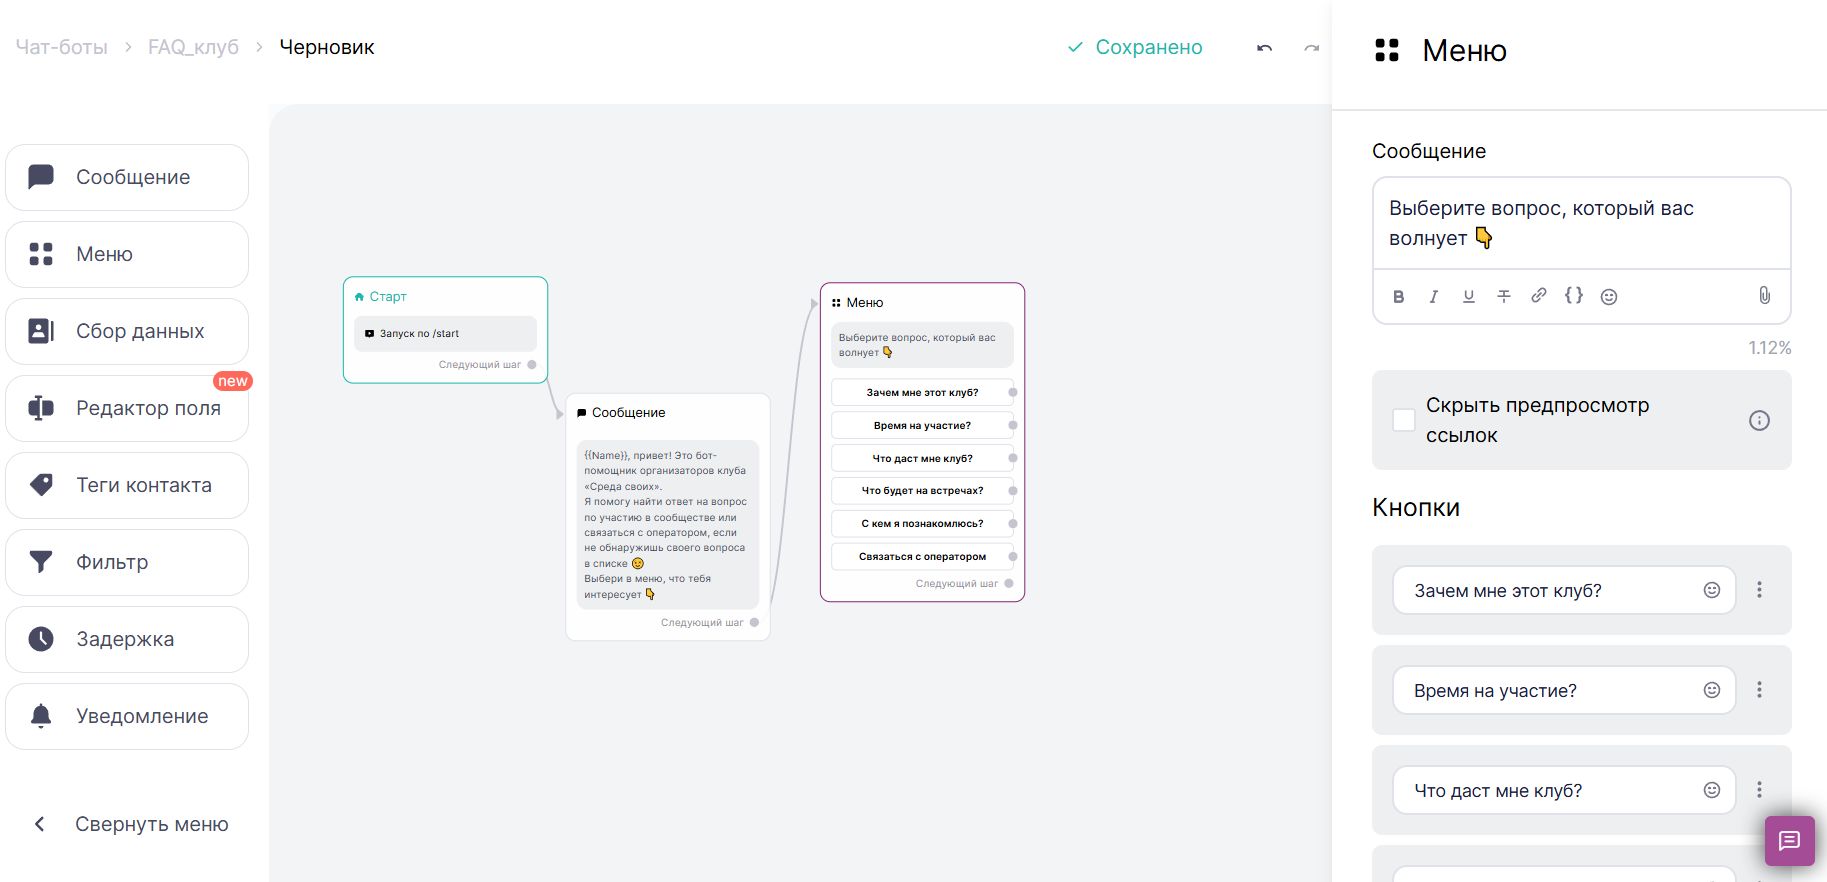Attach a file with the paperclip icon
Viewport: 1827px width, 882px height.
(1764, 295)
